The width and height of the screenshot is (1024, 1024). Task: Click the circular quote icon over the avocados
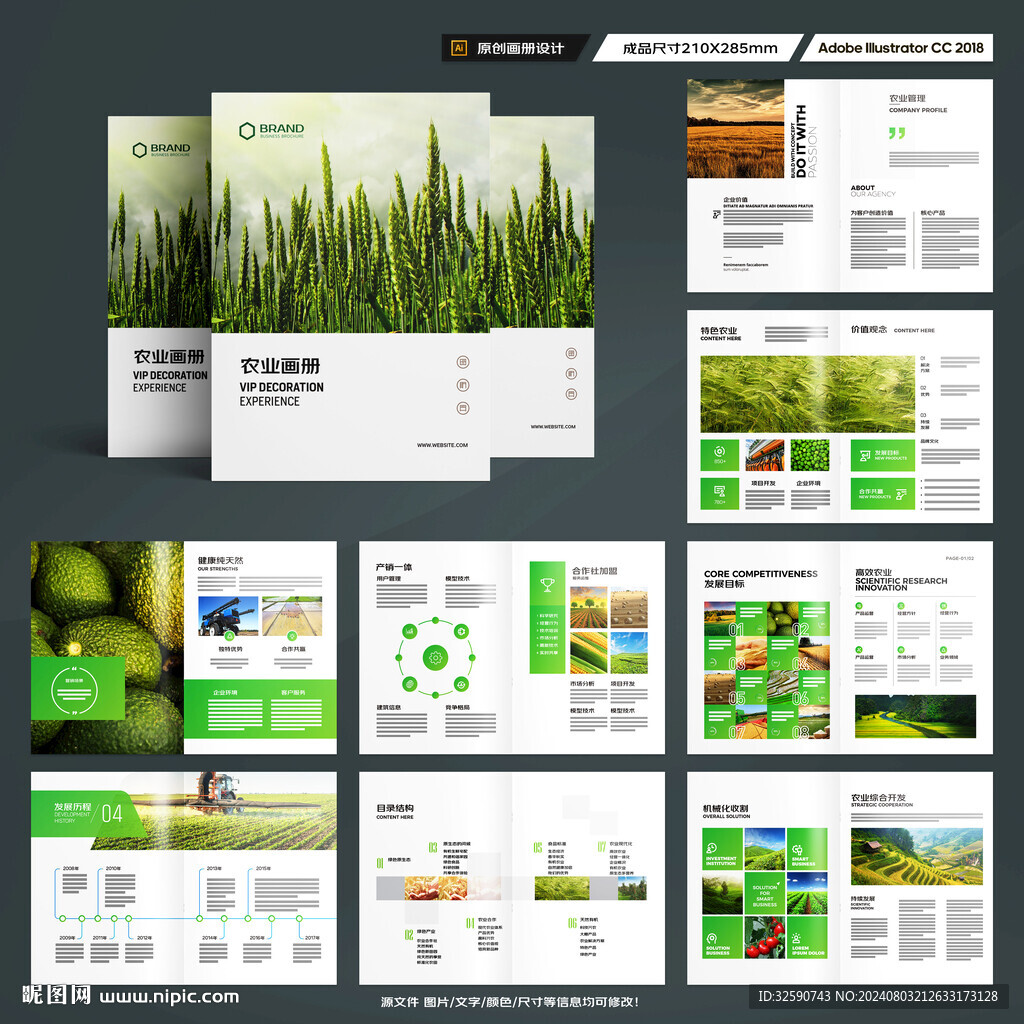(x=74, y=690)
